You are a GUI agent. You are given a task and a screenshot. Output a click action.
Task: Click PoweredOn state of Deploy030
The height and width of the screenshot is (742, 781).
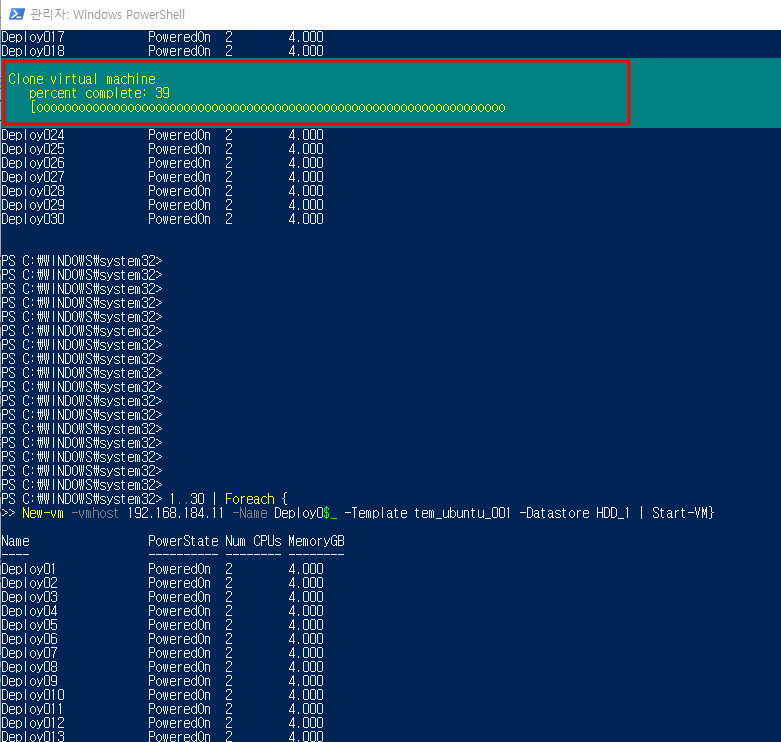[x=179, y=219]
